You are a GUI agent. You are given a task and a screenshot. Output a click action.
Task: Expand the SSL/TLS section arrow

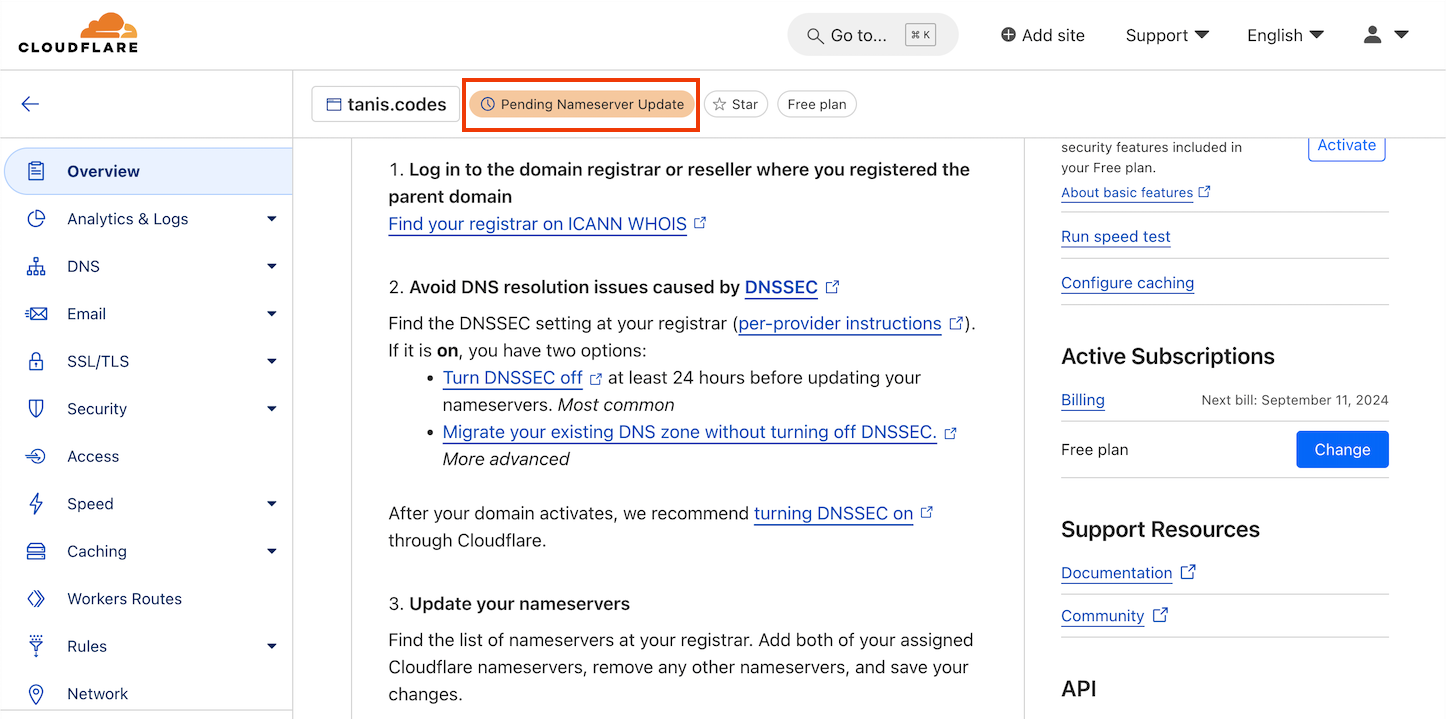click(271, 362)
